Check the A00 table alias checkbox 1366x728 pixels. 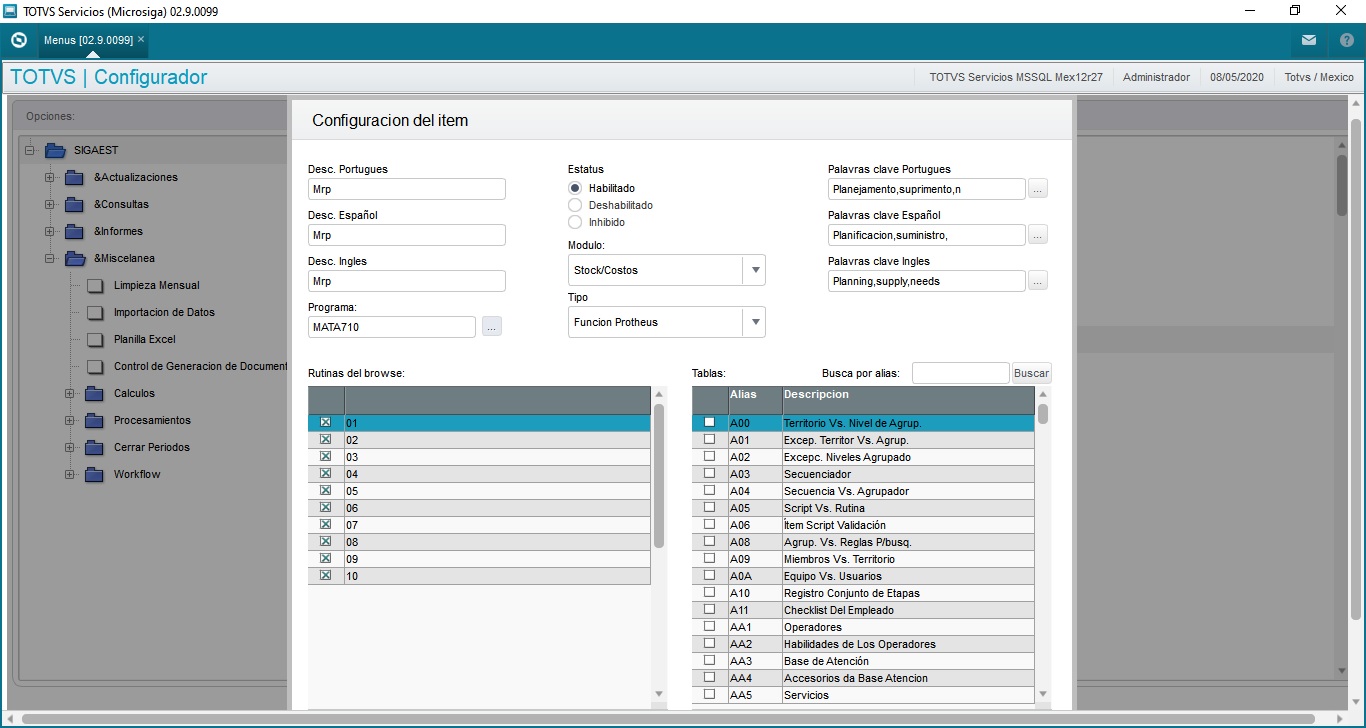point(710,423)
